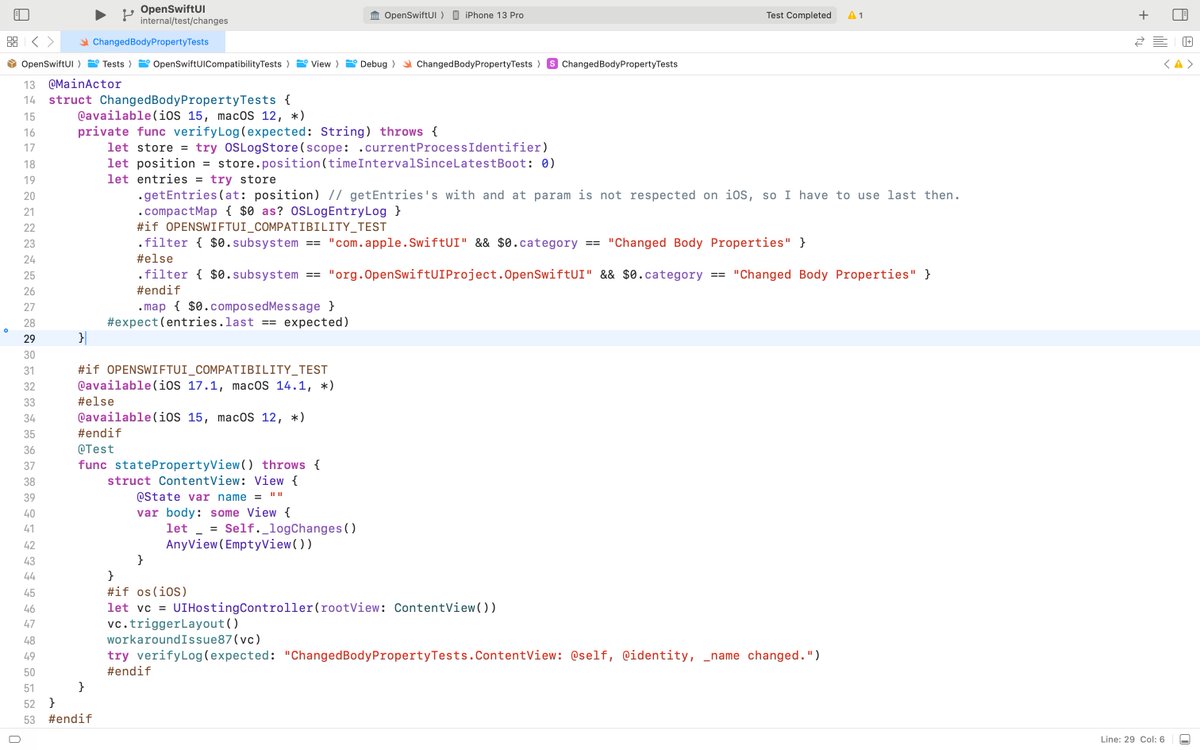Click the @Test attribute on line 36
The image size is (1200, 750).
click(x=96, y=450)
